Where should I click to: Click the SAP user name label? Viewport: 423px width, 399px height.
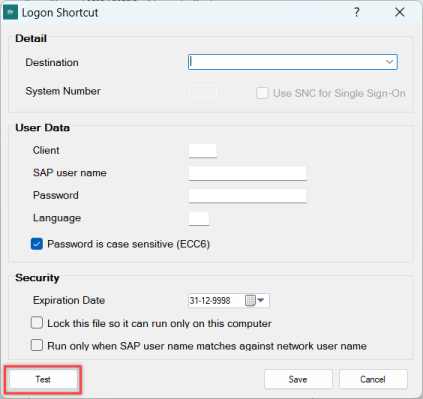pyautogui.click(x=70, y=173)
